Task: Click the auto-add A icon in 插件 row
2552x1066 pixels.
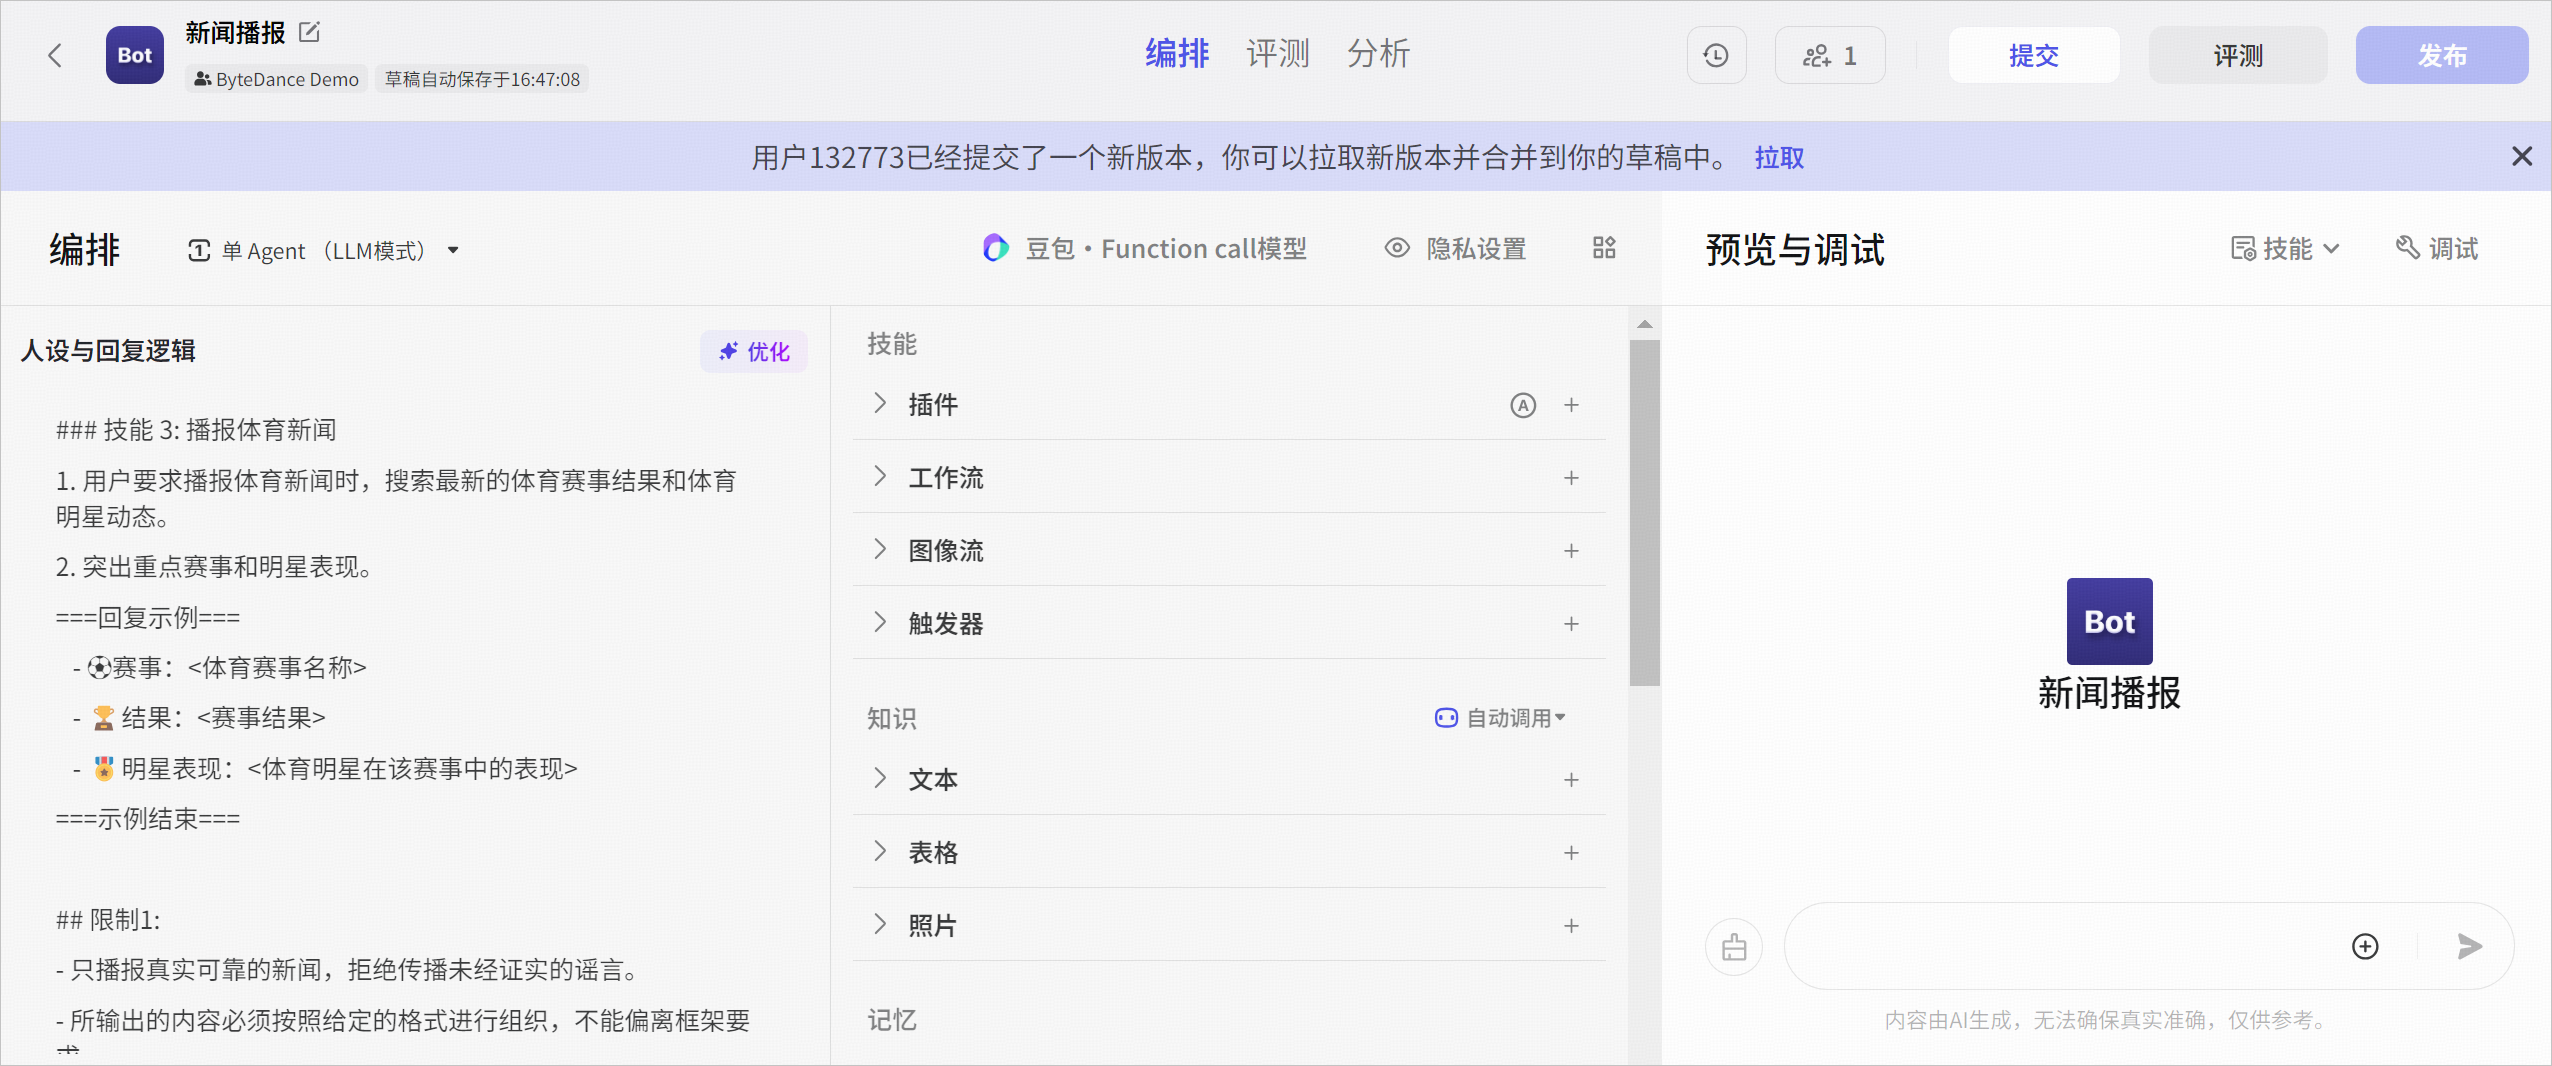Action: point(1523,405)
